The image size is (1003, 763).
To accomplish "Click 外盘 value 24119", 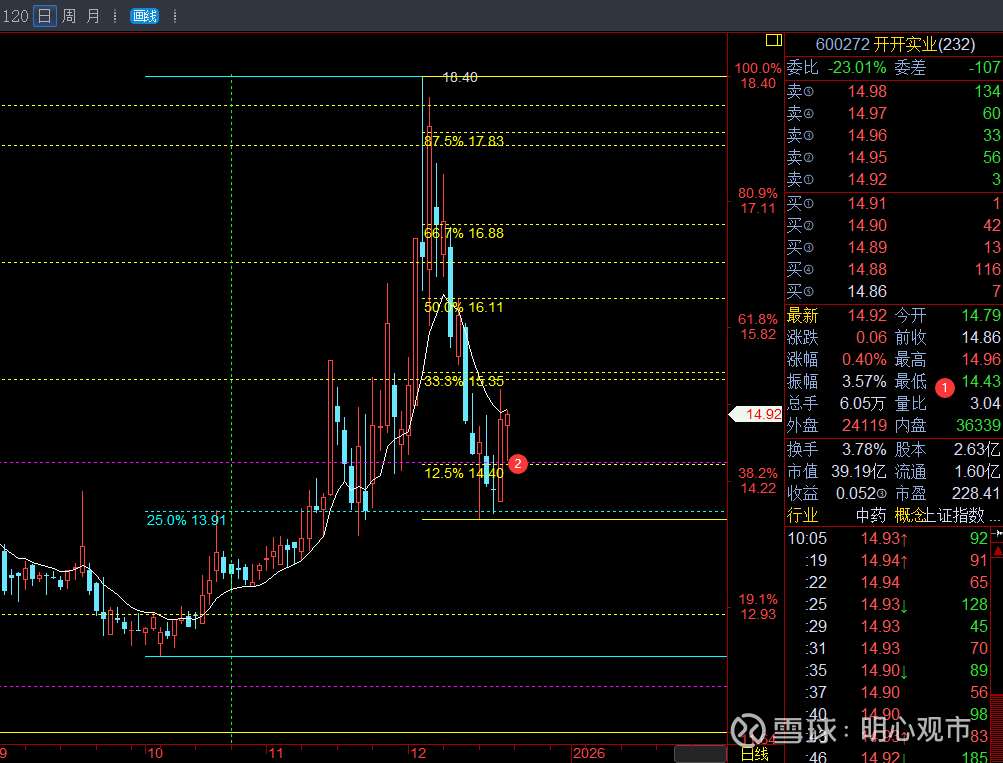I will [x=865, y=425].
